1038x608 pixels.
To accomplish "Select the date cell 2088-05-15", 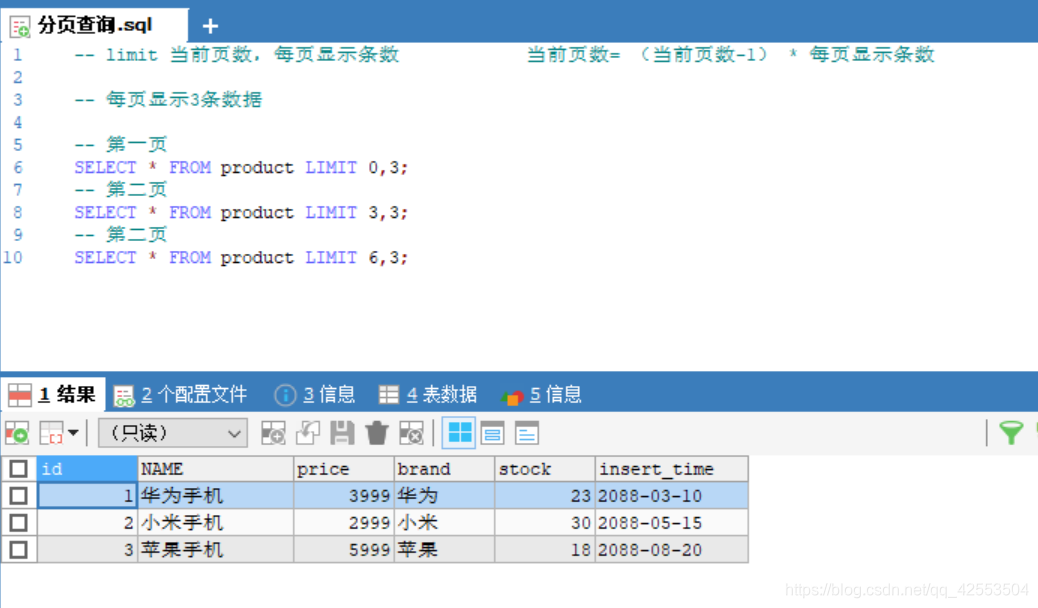I will click(672, 523).
